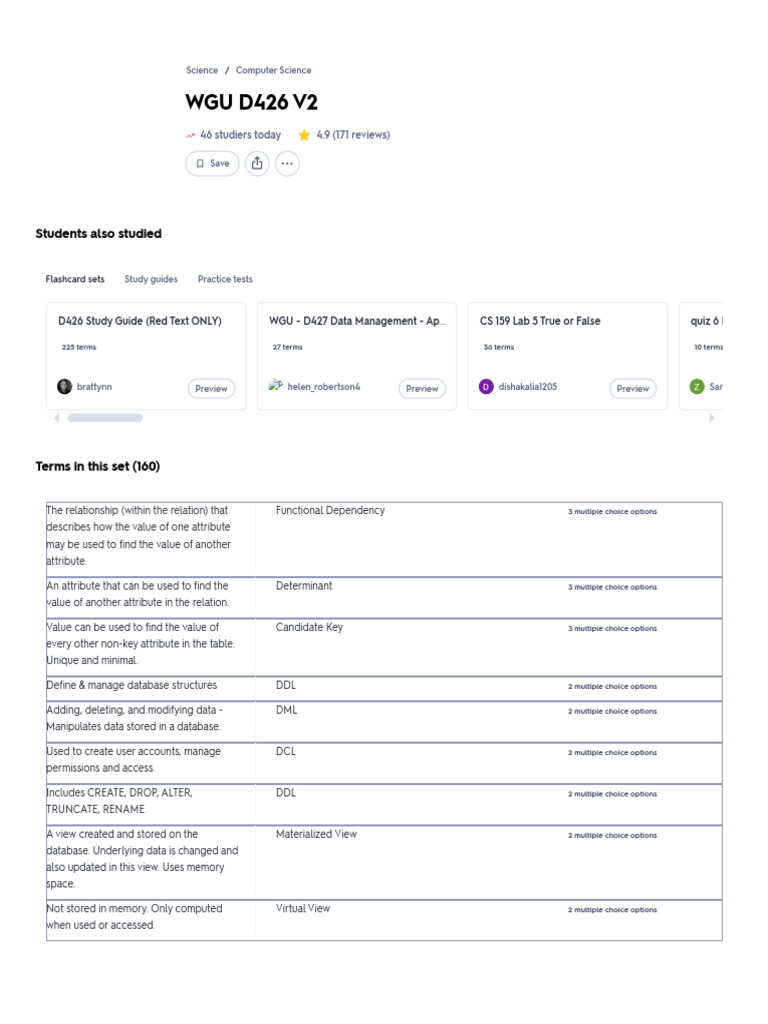Click the Save bookmark button
Viewport: 768px width, 1024px height.
point(212,163)
